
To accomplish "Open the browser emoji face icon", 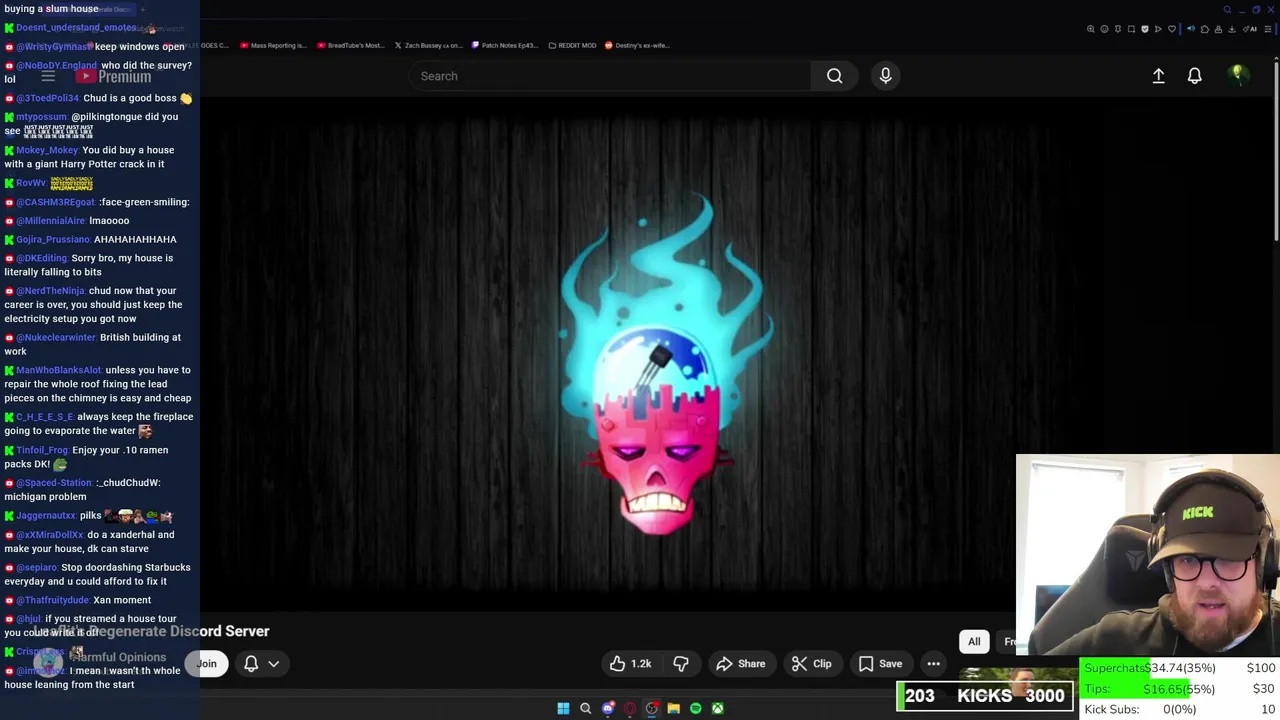I will point(1104,29).
